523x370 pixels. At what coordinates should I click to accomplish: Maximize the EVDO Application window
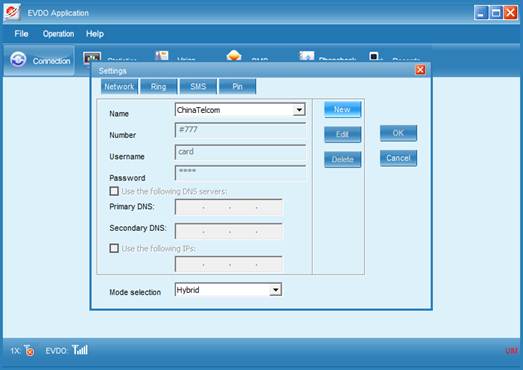click(x=496, y=13)
